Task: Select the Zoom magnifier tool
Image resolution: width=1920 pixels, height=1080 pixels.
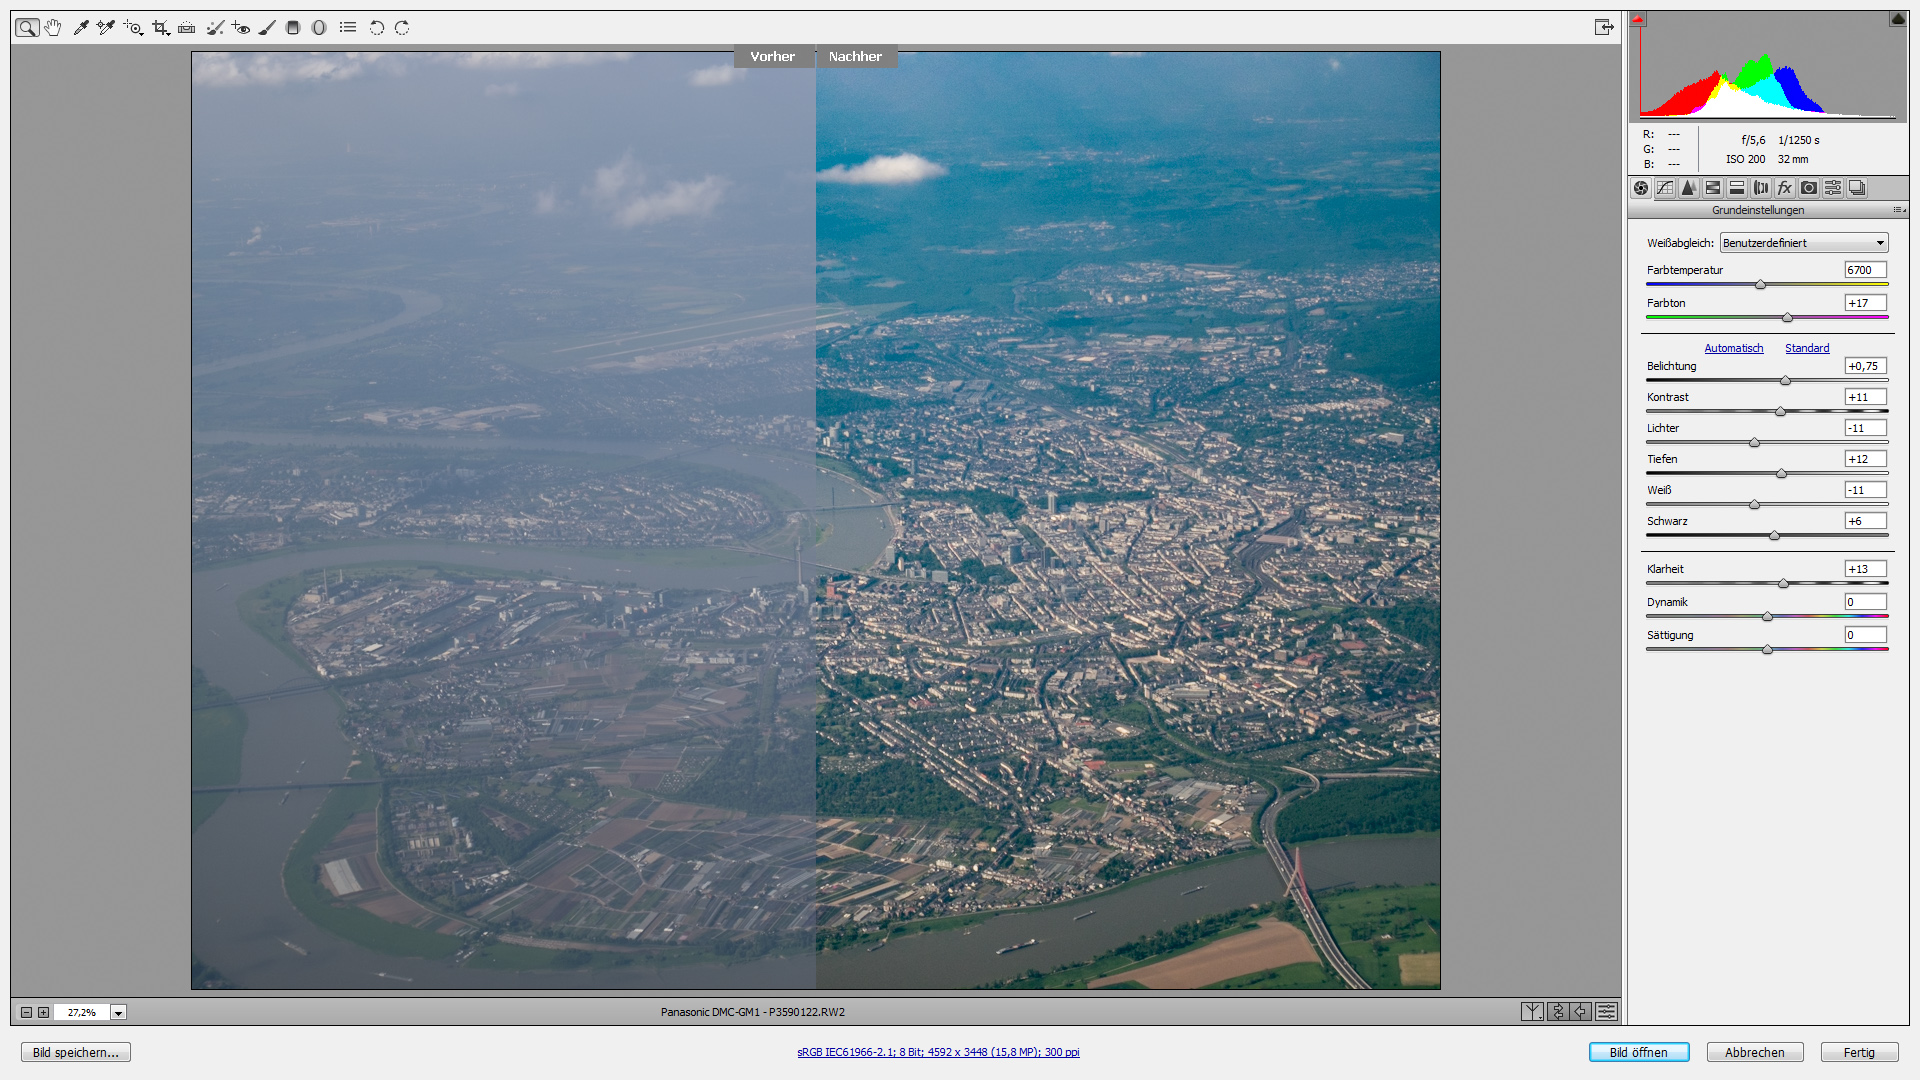Action: click(27, 28)
